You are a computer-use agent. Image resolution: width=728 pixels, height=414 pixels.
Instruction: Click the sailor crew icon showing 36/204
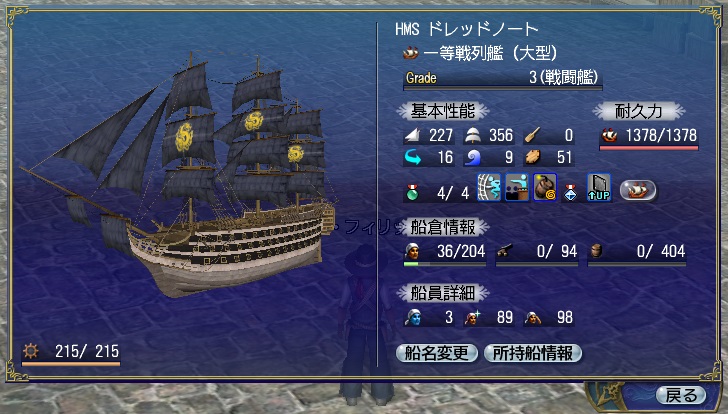coord(412,251)
